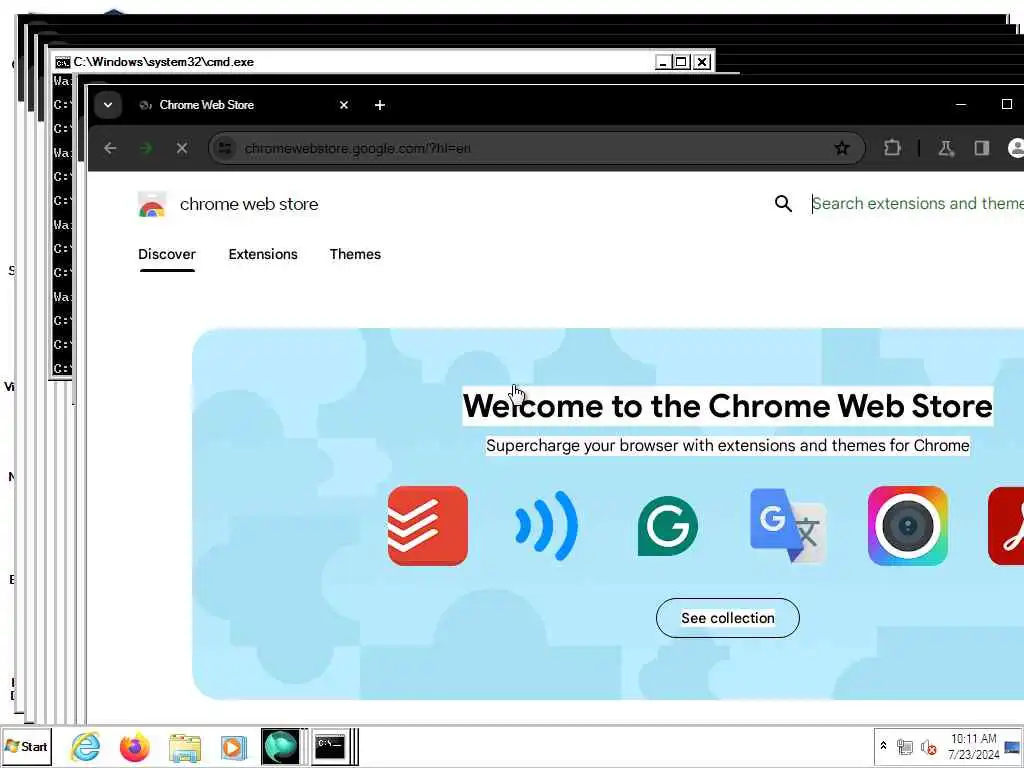Open the clock showing 10:11 AM
The width and height of the screenshot is (1024, 768).
click(x=974, y=746)
